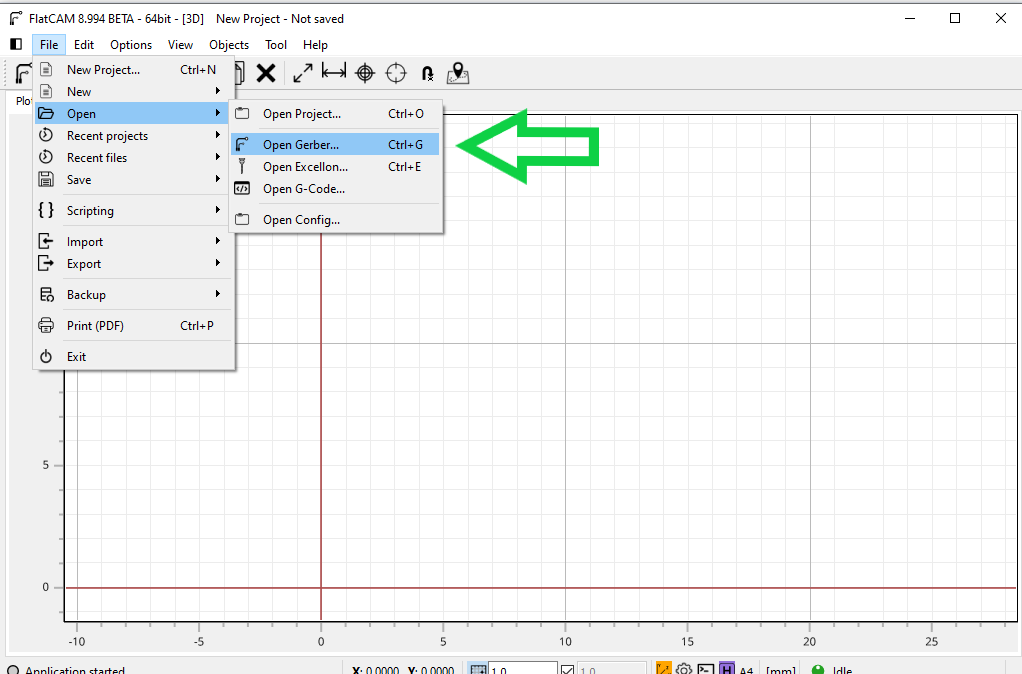
Task: Expand the Recent files submenu
Action: 134,158
